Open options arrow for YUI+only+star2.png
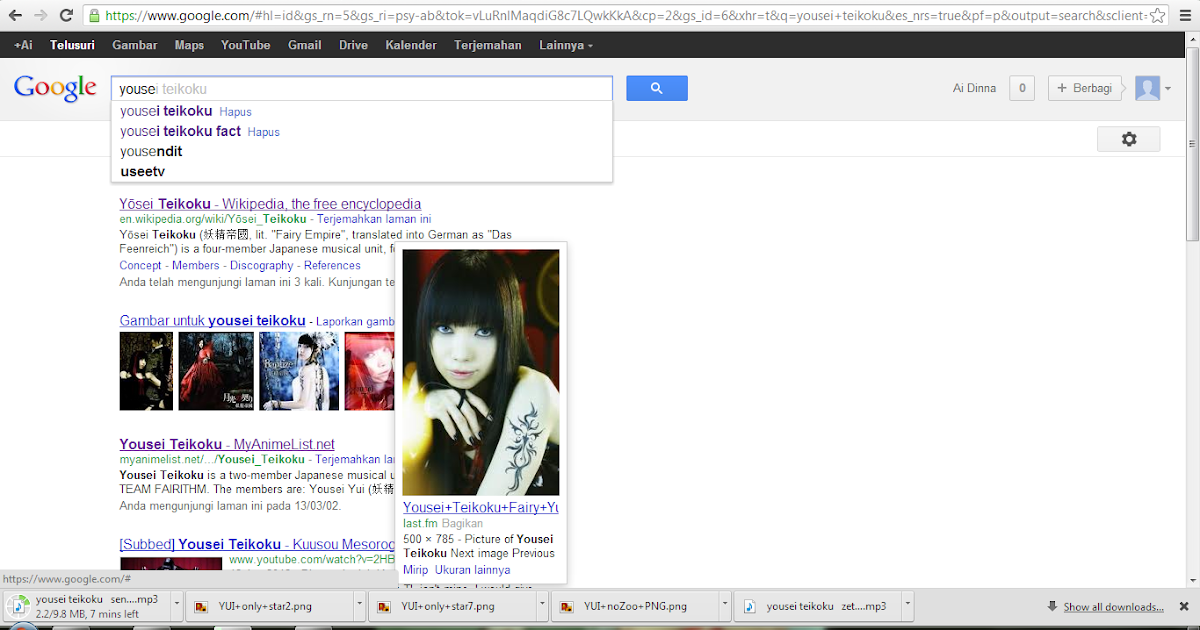This screenshot has width=1200, height=630. tap(360, 606)
